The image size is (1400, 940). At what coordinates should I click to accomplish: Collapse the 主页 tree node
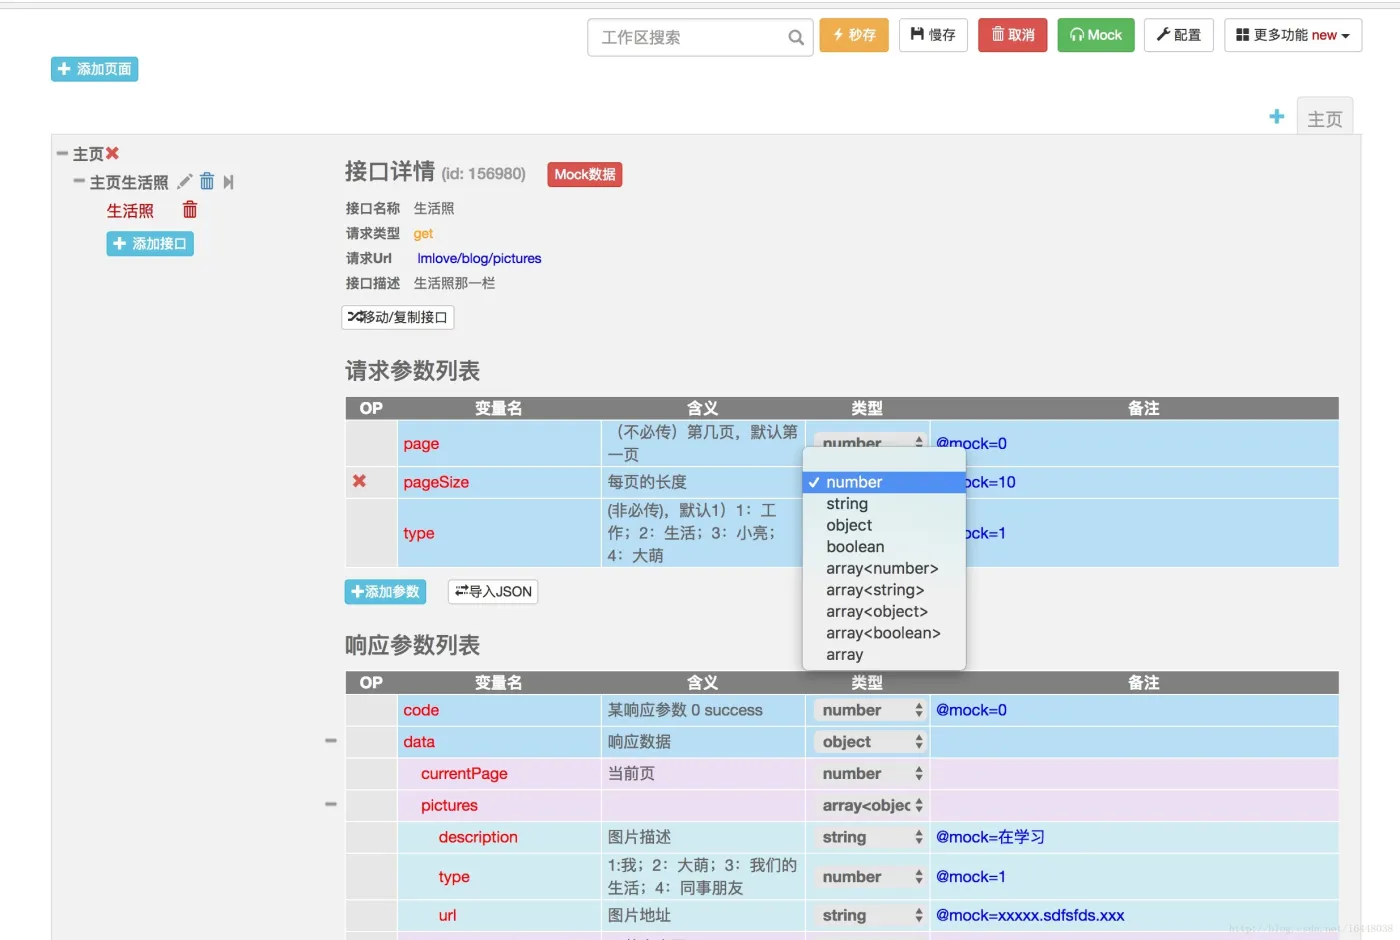point(62,154)
